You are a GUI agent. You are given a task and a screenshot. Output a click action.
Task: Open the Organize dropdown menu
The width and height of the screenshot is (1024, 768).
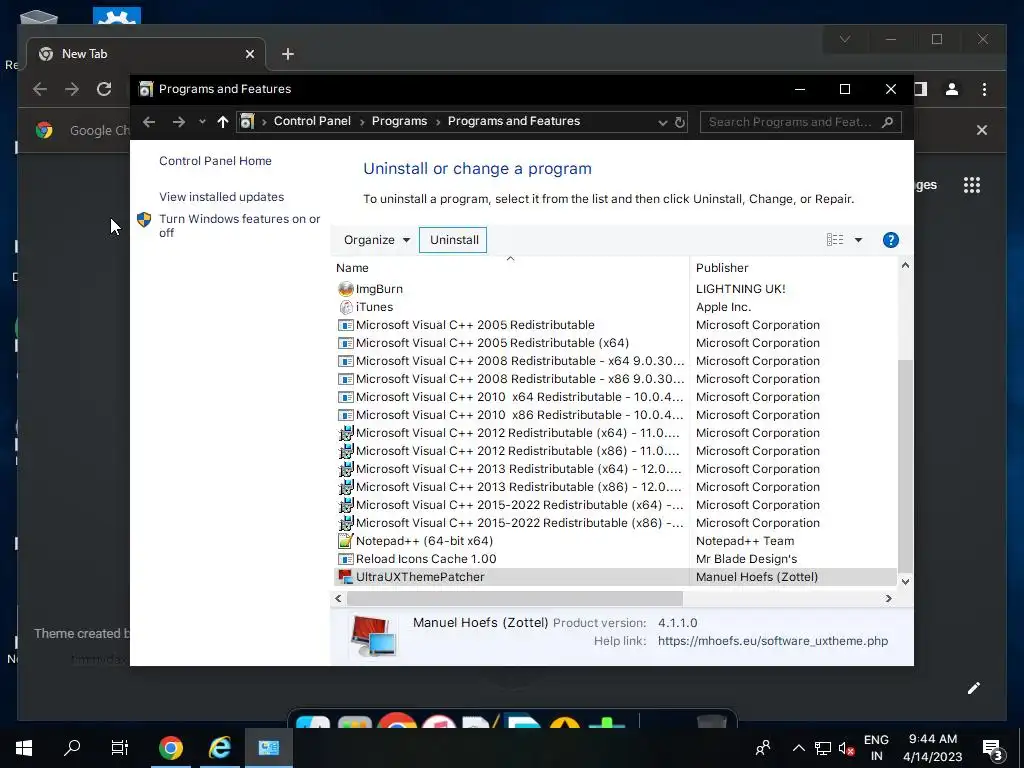pyautogui.click(x=377, y=240)
